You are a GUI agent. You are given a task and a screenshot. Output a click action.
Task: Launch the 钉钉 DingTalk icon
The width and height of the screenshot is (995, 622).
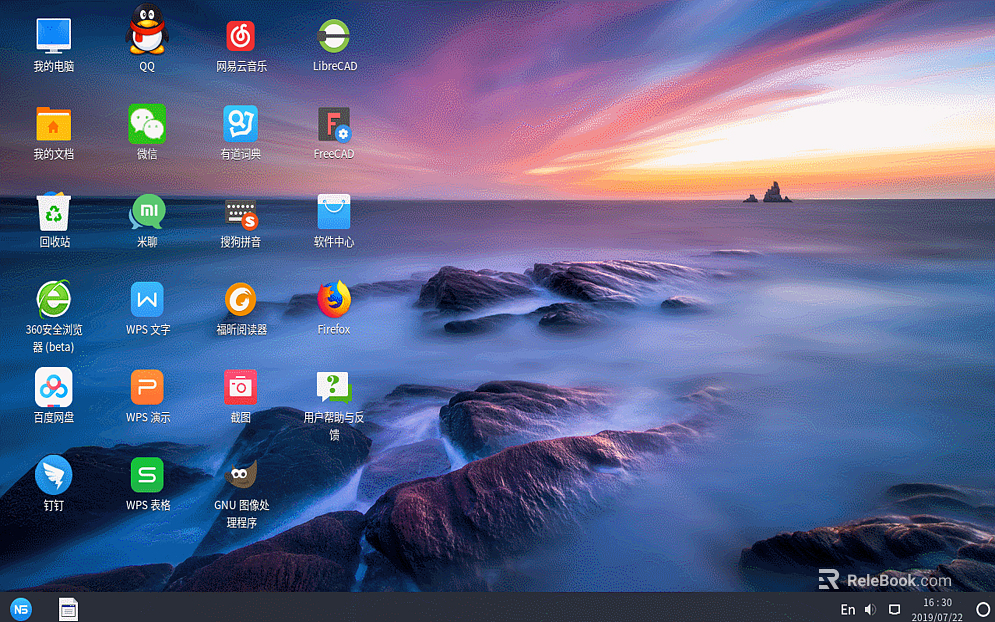click(54, 475)
